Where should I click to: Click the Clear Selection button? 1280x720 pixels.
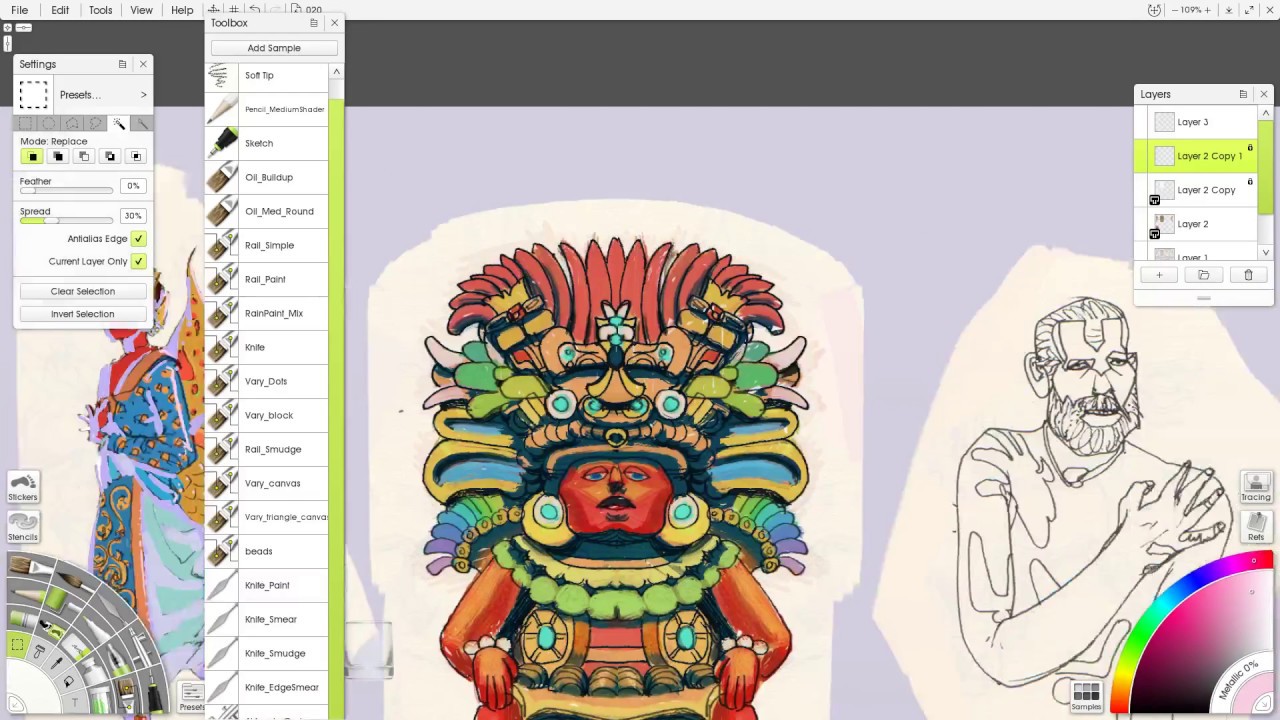tap(83, 291)
